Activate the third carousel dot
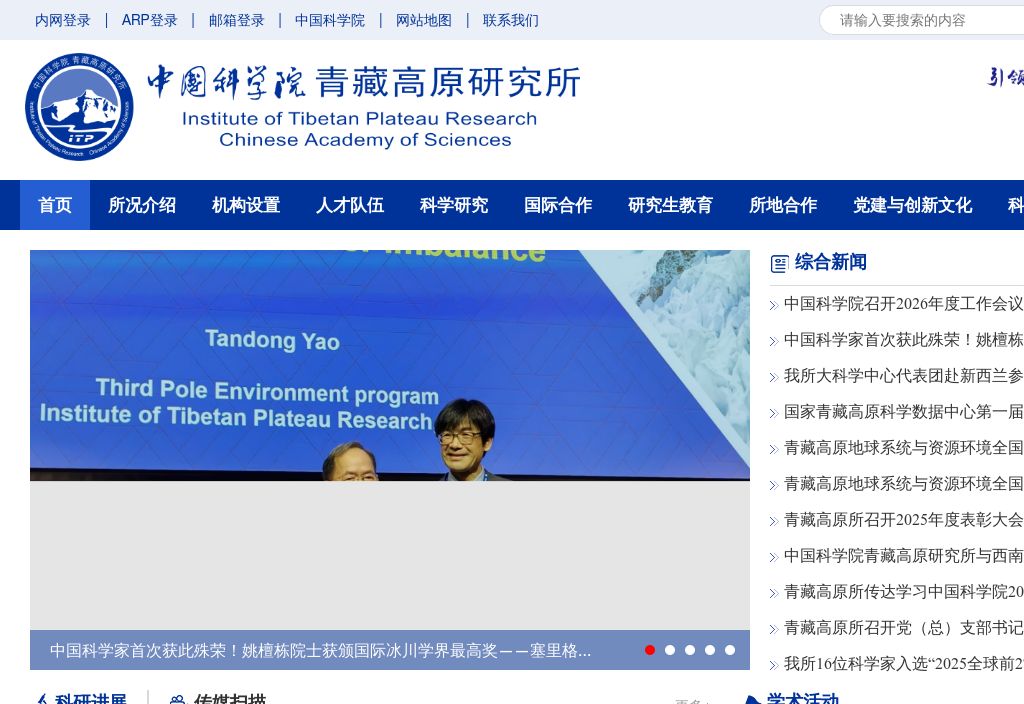The width and height of the screenshot is (1024, 704). click(690, 650)
